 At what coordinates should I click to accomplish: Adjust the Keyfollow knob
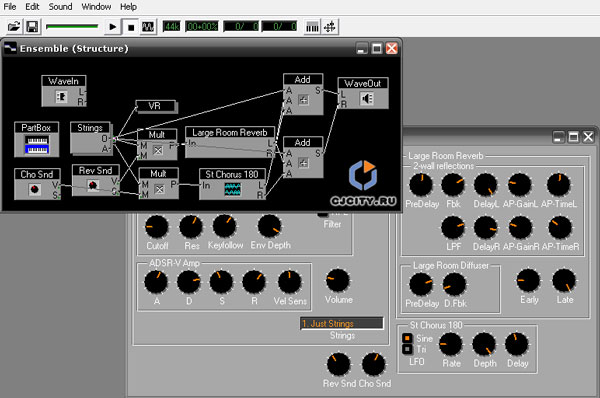click(225, 226)
